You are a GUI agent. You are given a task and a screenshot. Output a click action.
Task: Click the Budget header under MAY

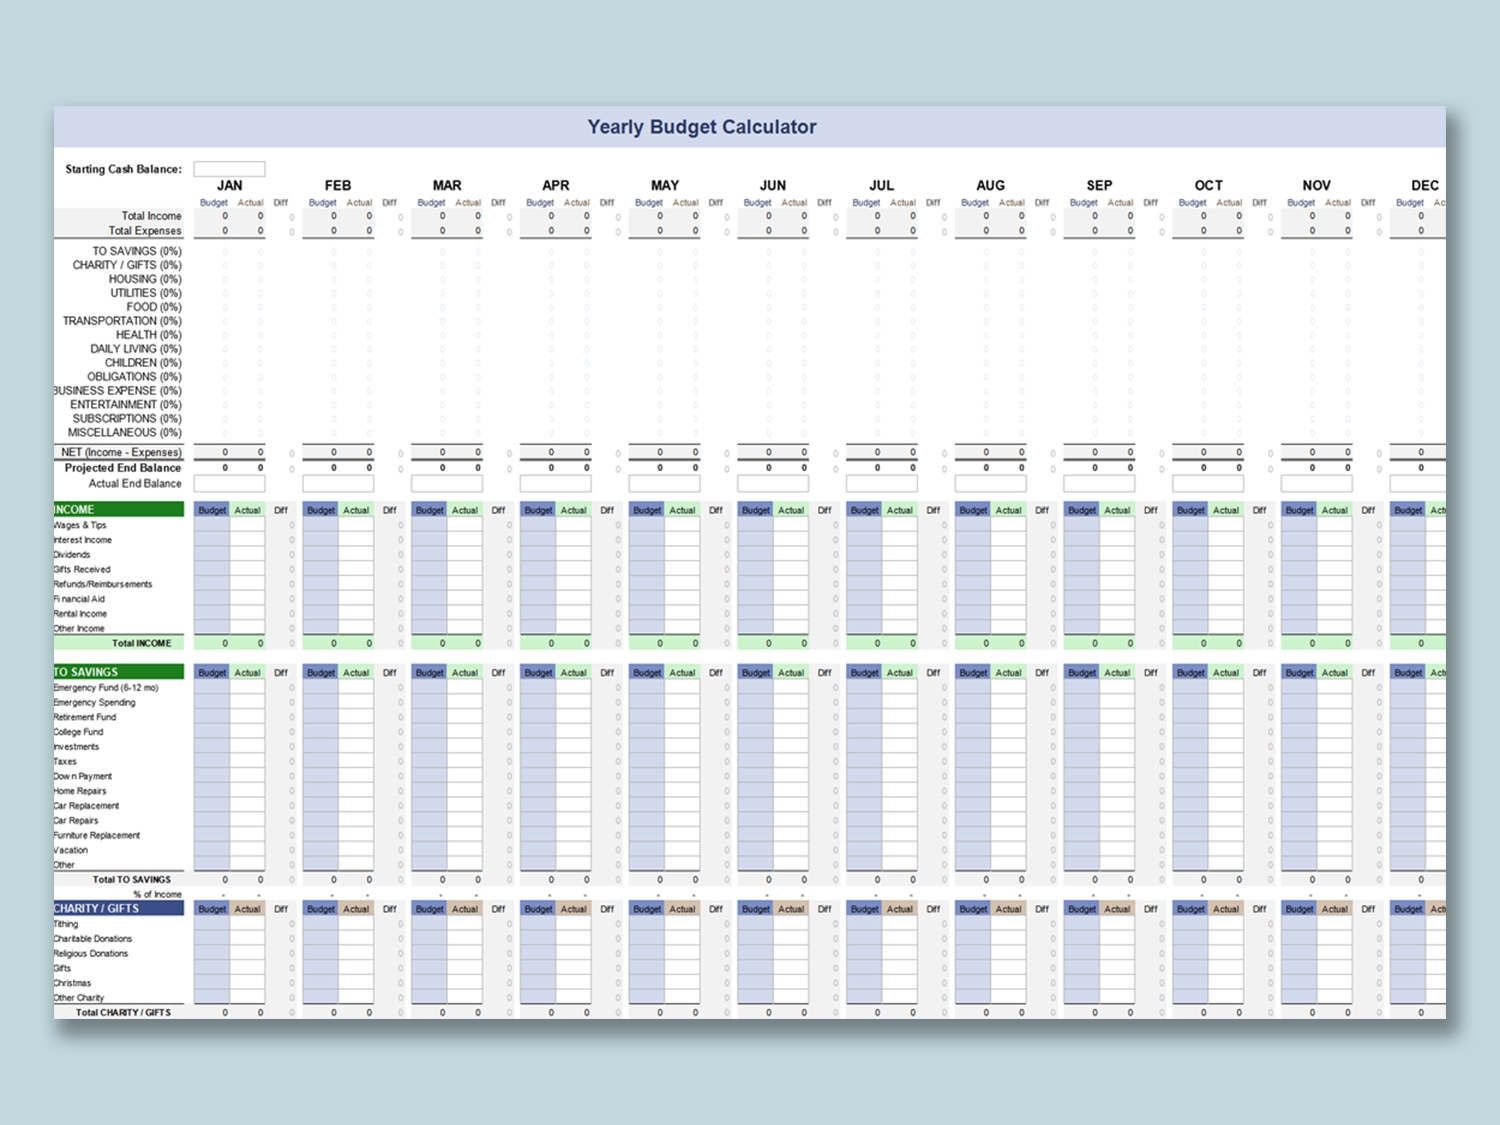649,202
